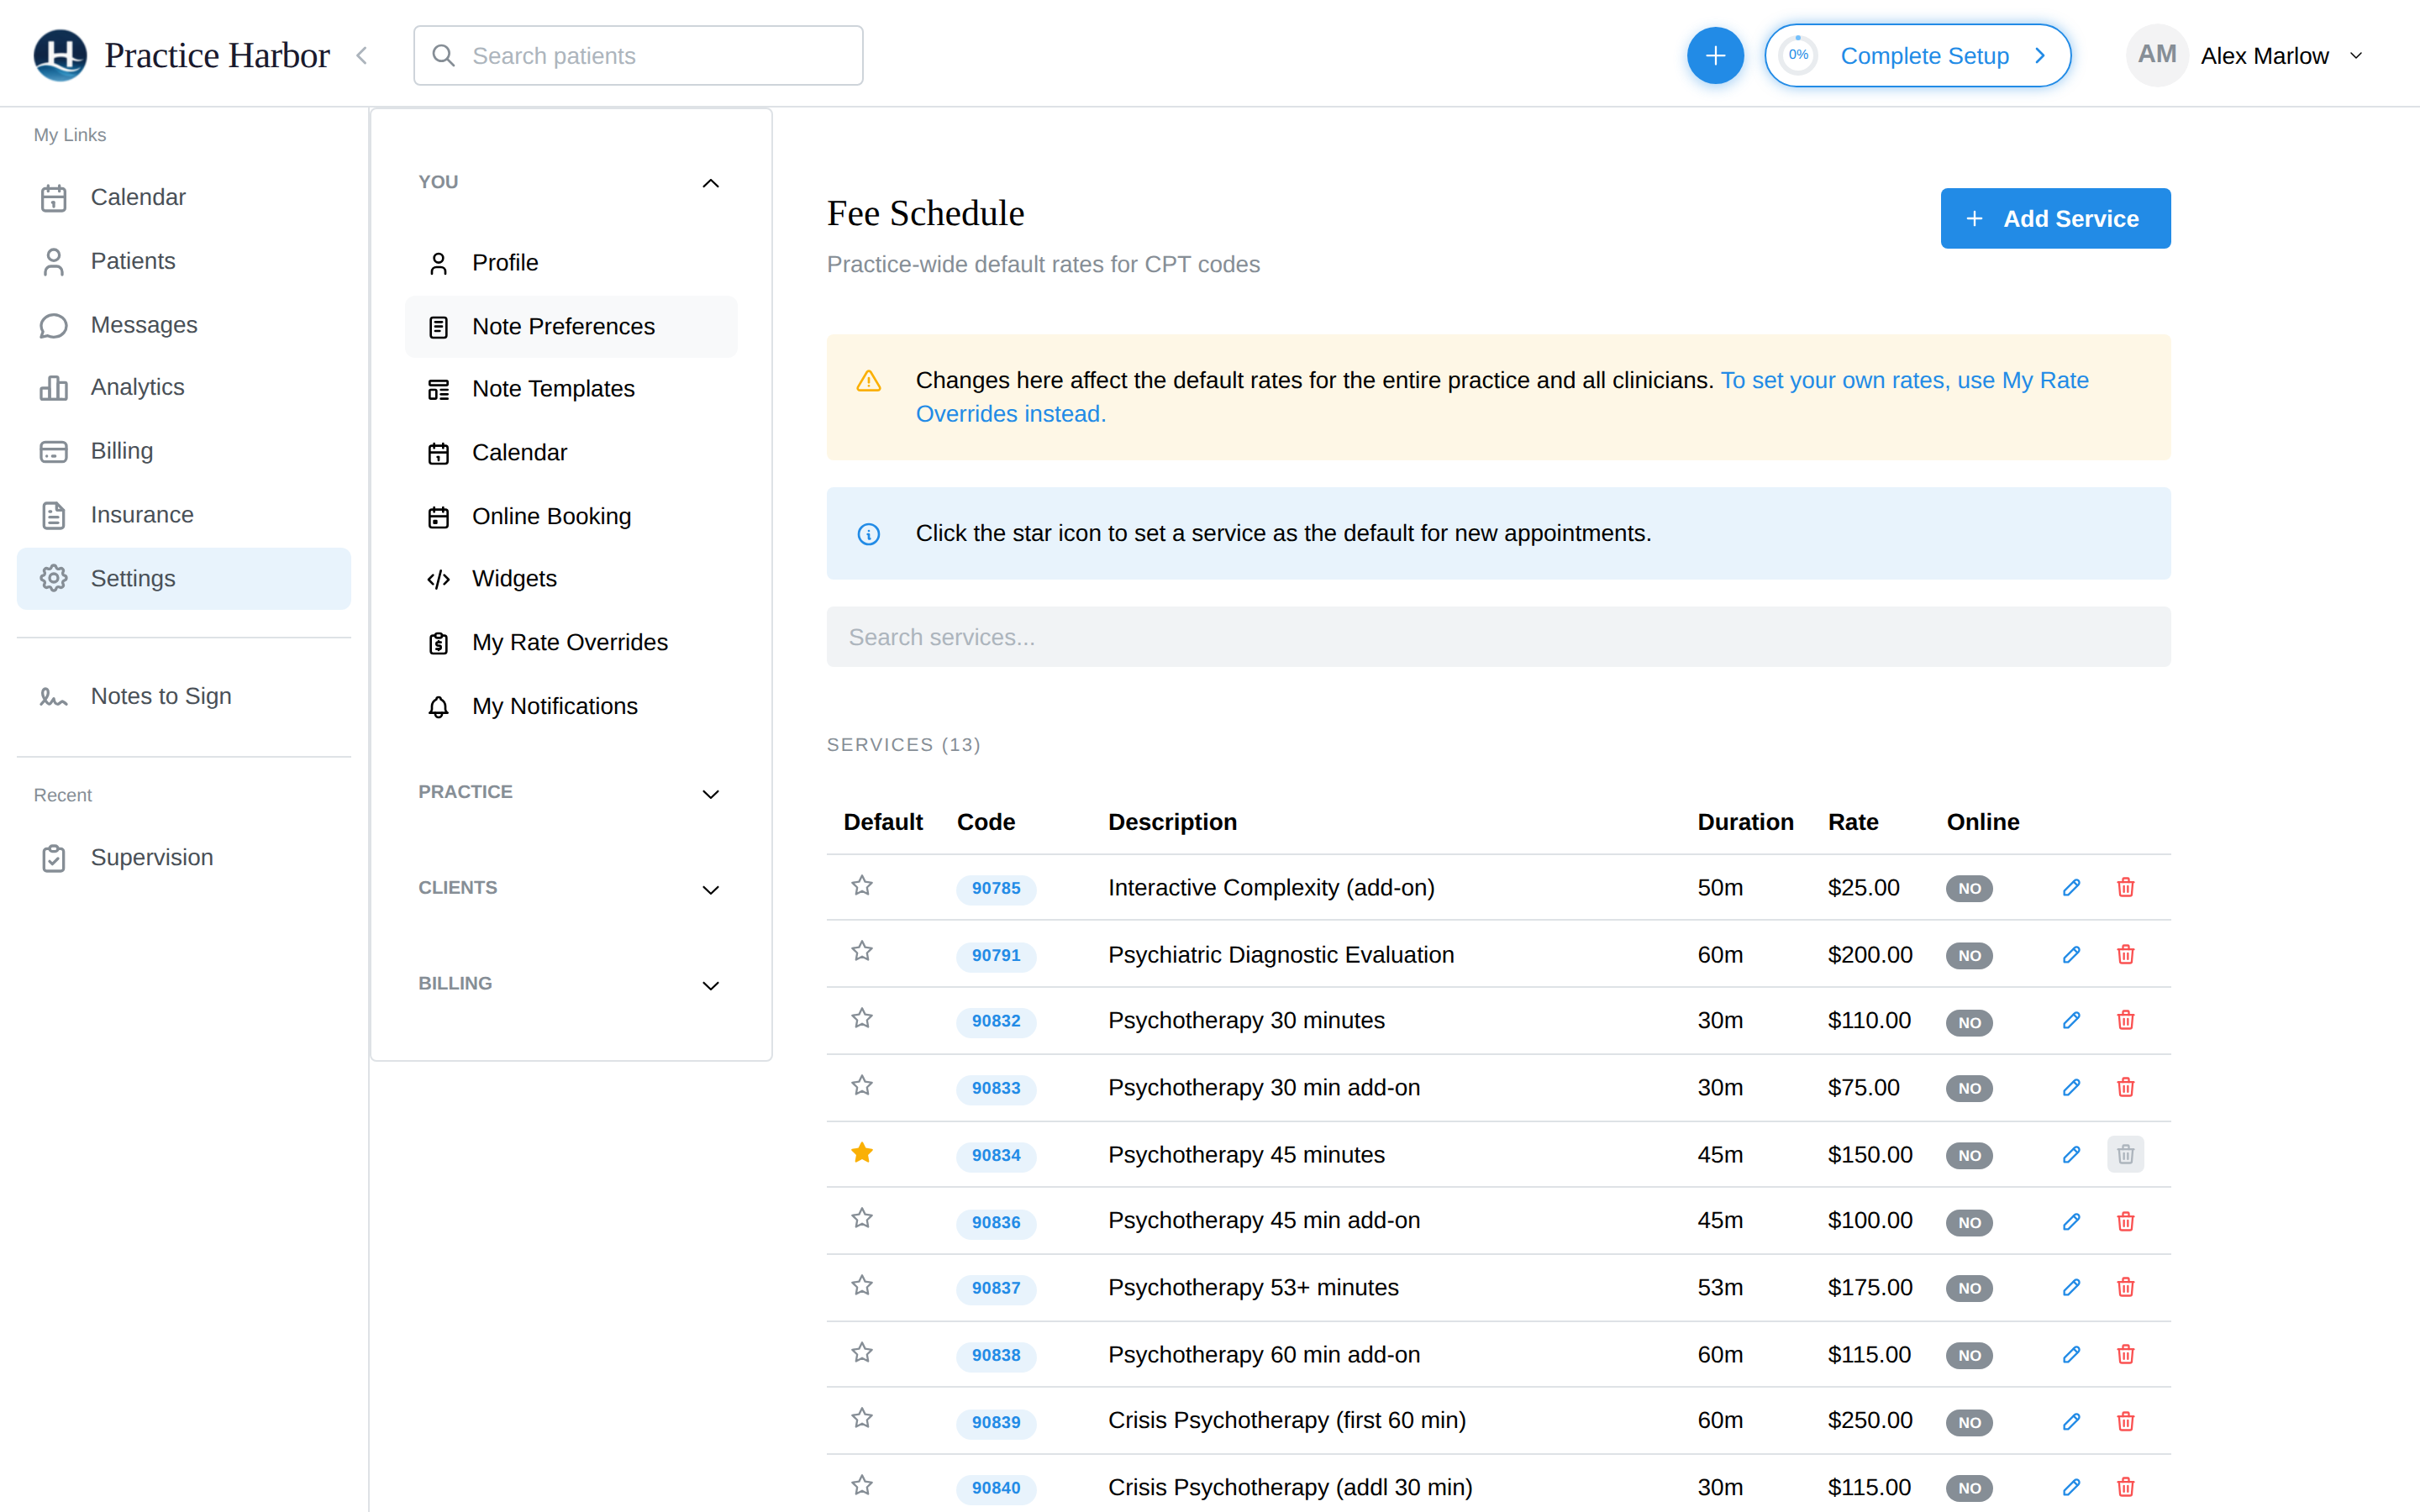
Task: Click the 0% setup progress ring
Action: pyautogui.click(x=1798, y=55)
